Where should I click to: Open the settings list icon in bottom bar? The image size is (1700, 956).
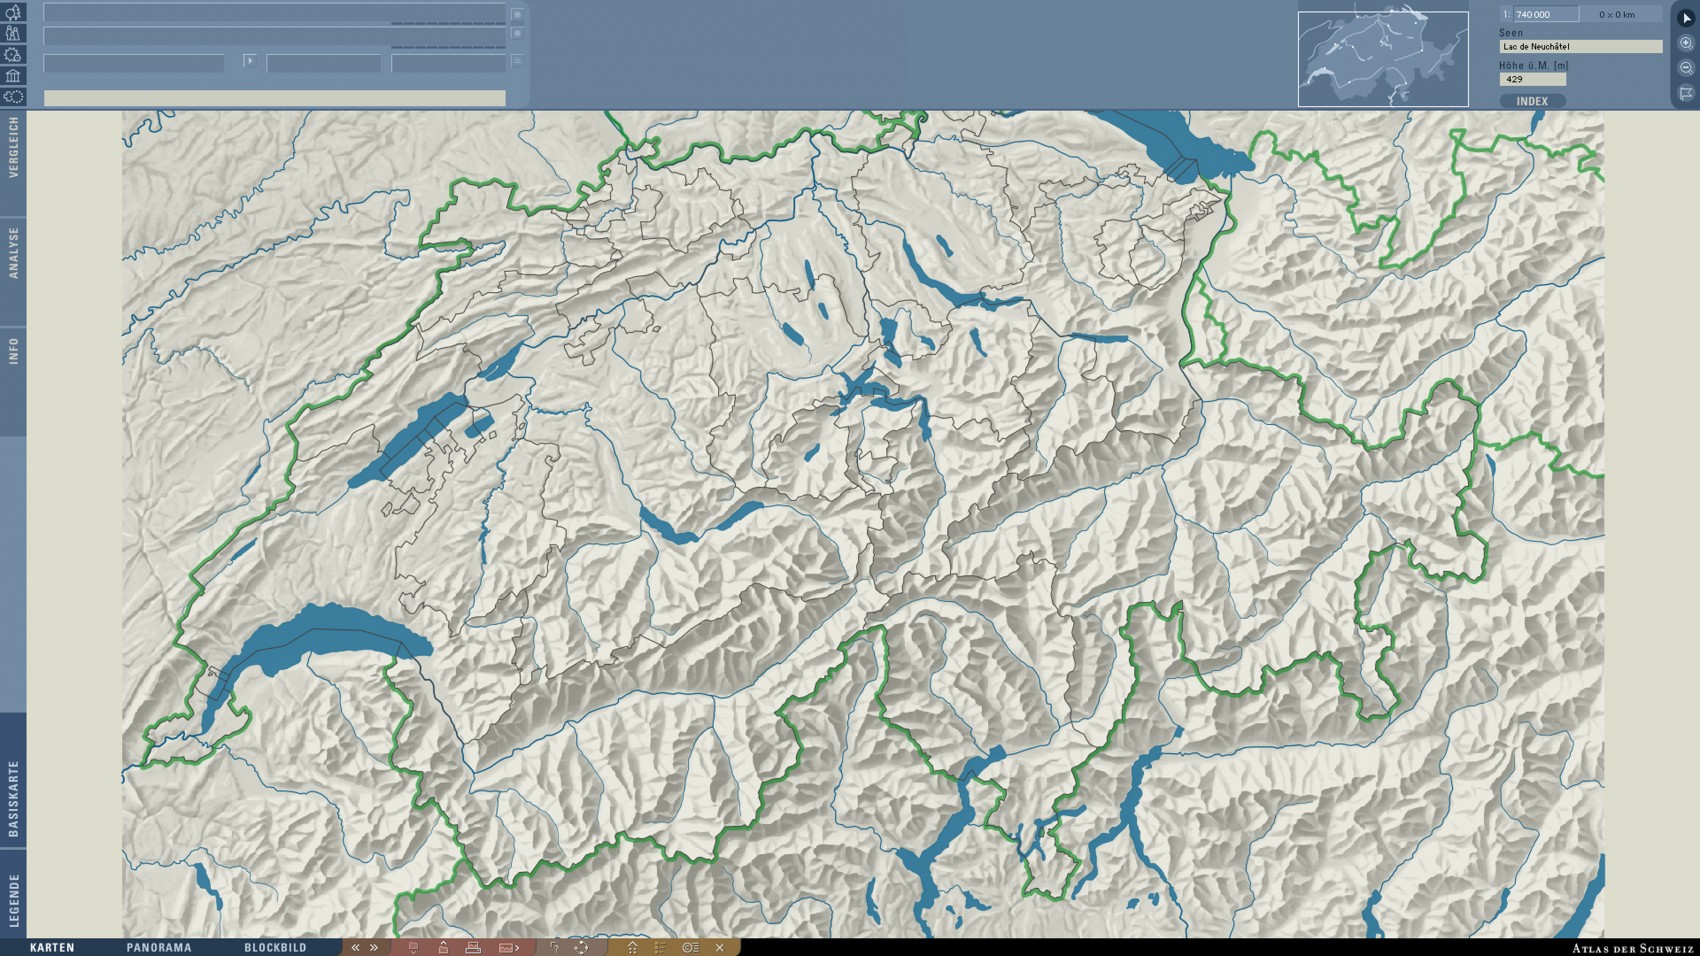690,947
